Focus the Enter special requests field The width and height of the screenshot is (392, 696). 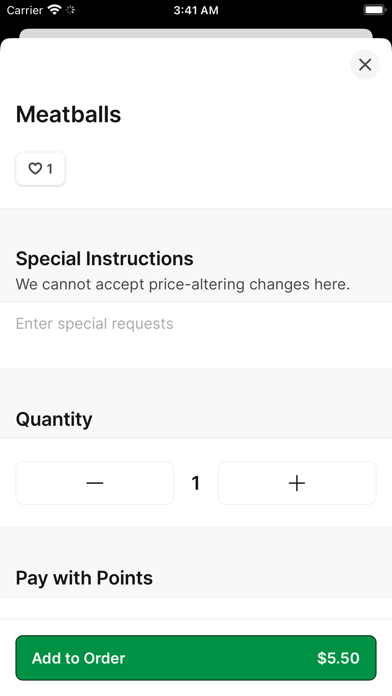(196, 336)
